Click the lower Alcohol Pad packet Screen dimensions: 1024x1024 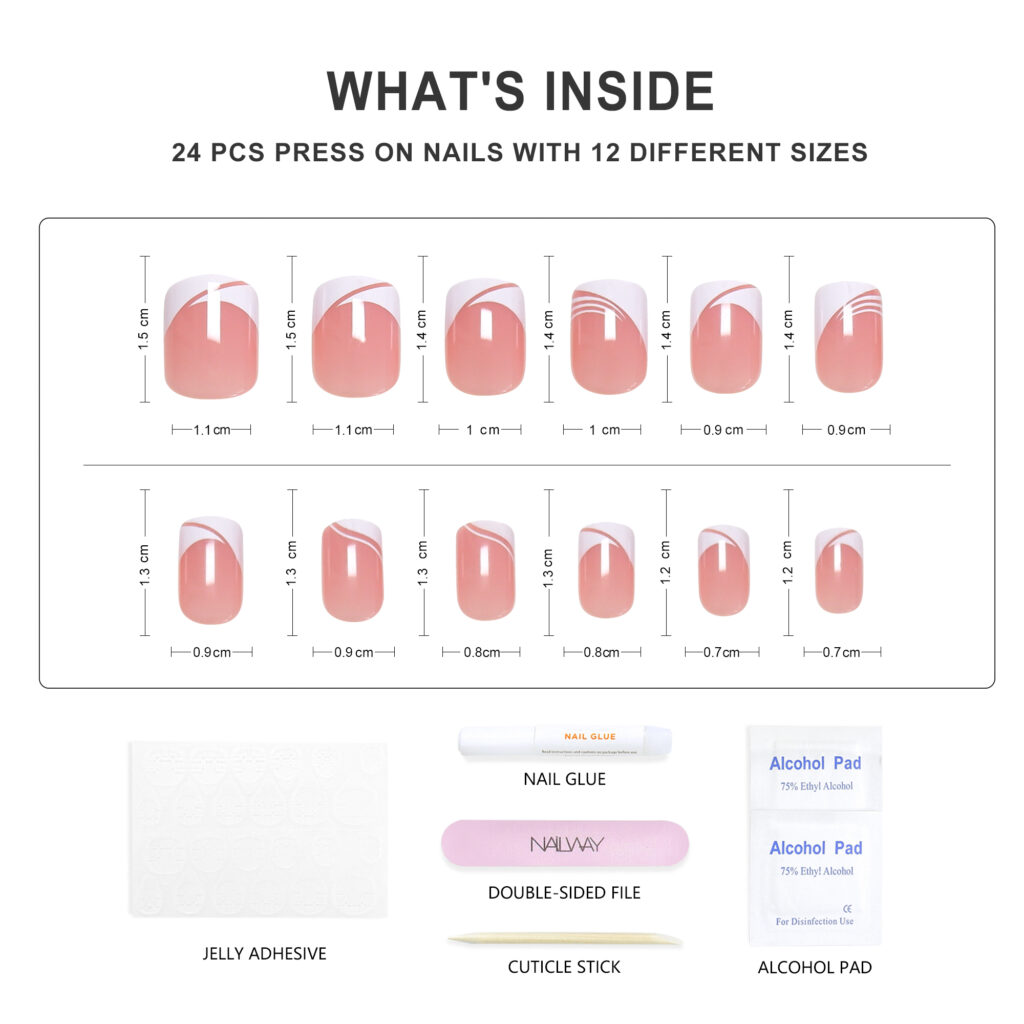tap(815, 868)
